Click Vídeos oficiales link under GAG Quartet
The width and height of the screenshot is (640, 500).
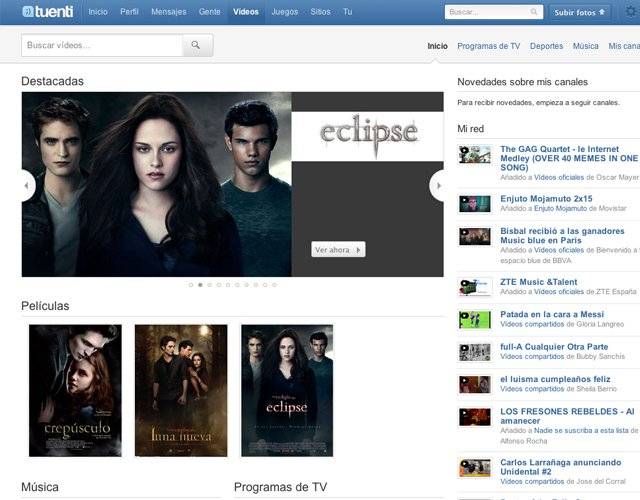click(559, 178)
